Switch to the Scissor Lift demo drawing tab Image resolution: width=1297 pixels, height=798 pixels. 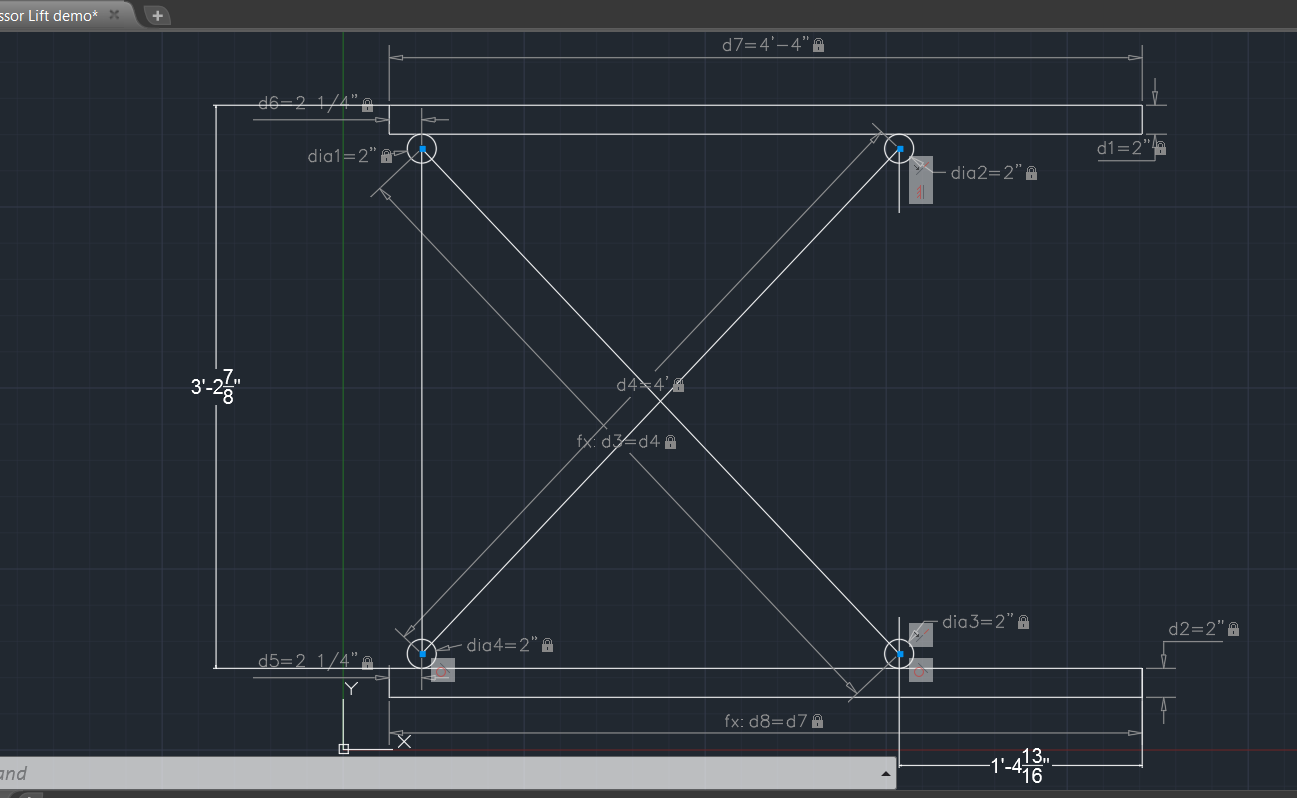click(60, 15)
